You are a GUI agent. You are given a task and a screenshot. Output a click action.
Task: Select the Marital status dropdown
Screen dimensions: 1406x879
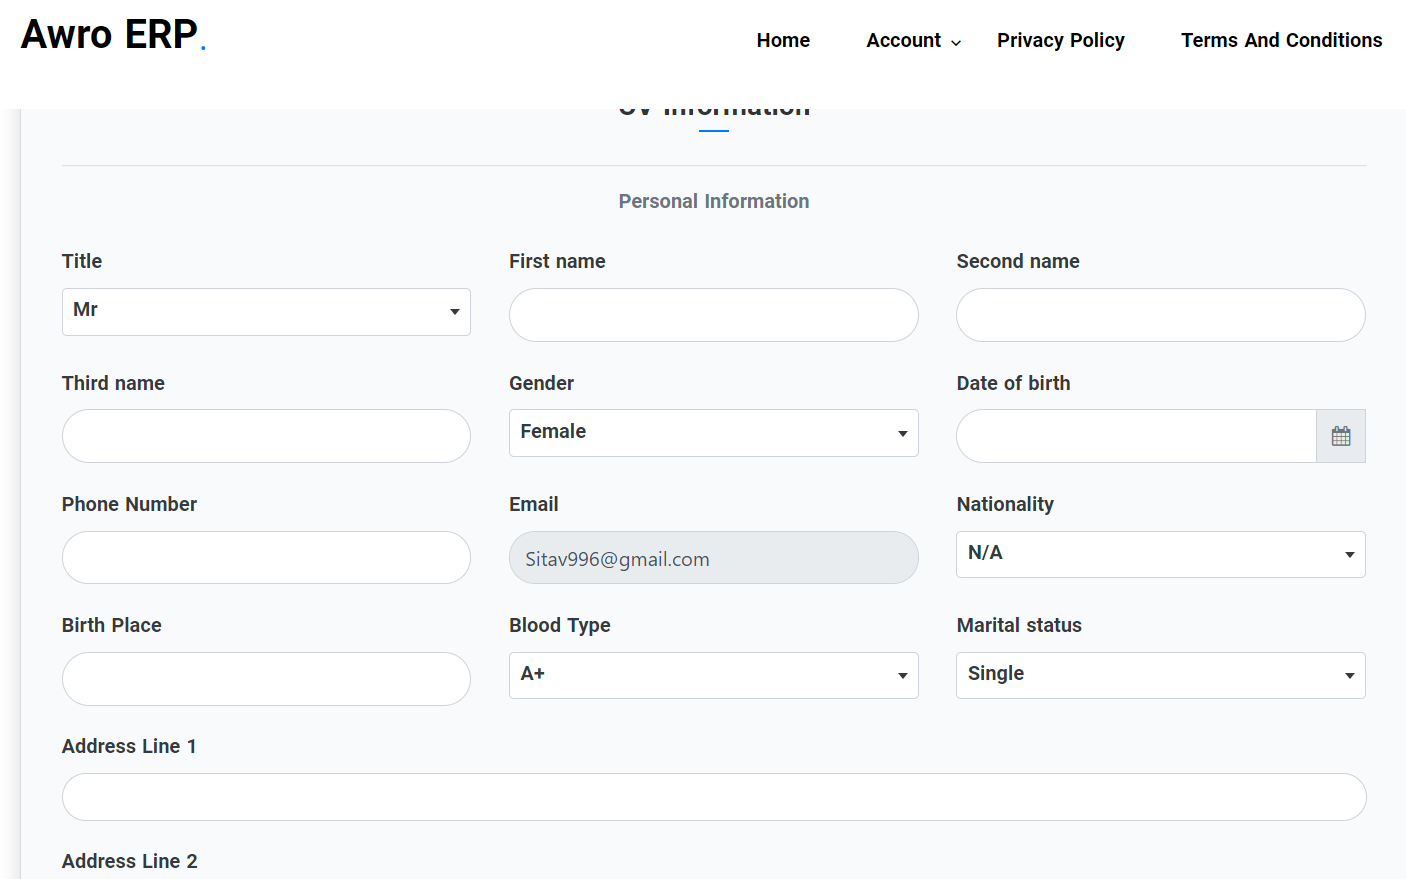(1160, 675)
